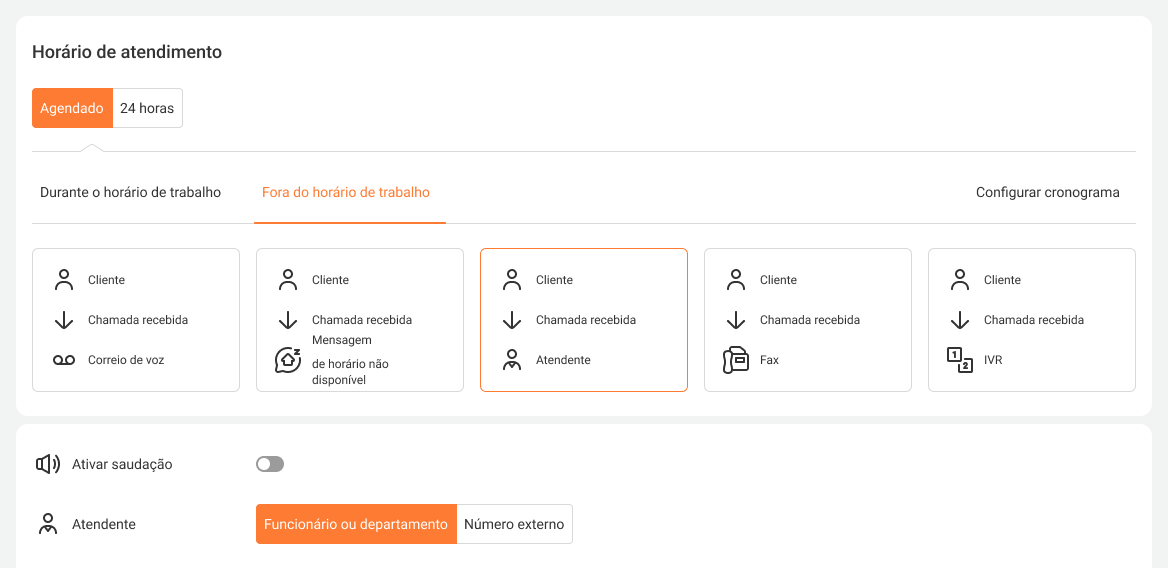1168x568 pixels.
Task: Click the agent icon beside Atendente setting
Action: coord(47,524)
